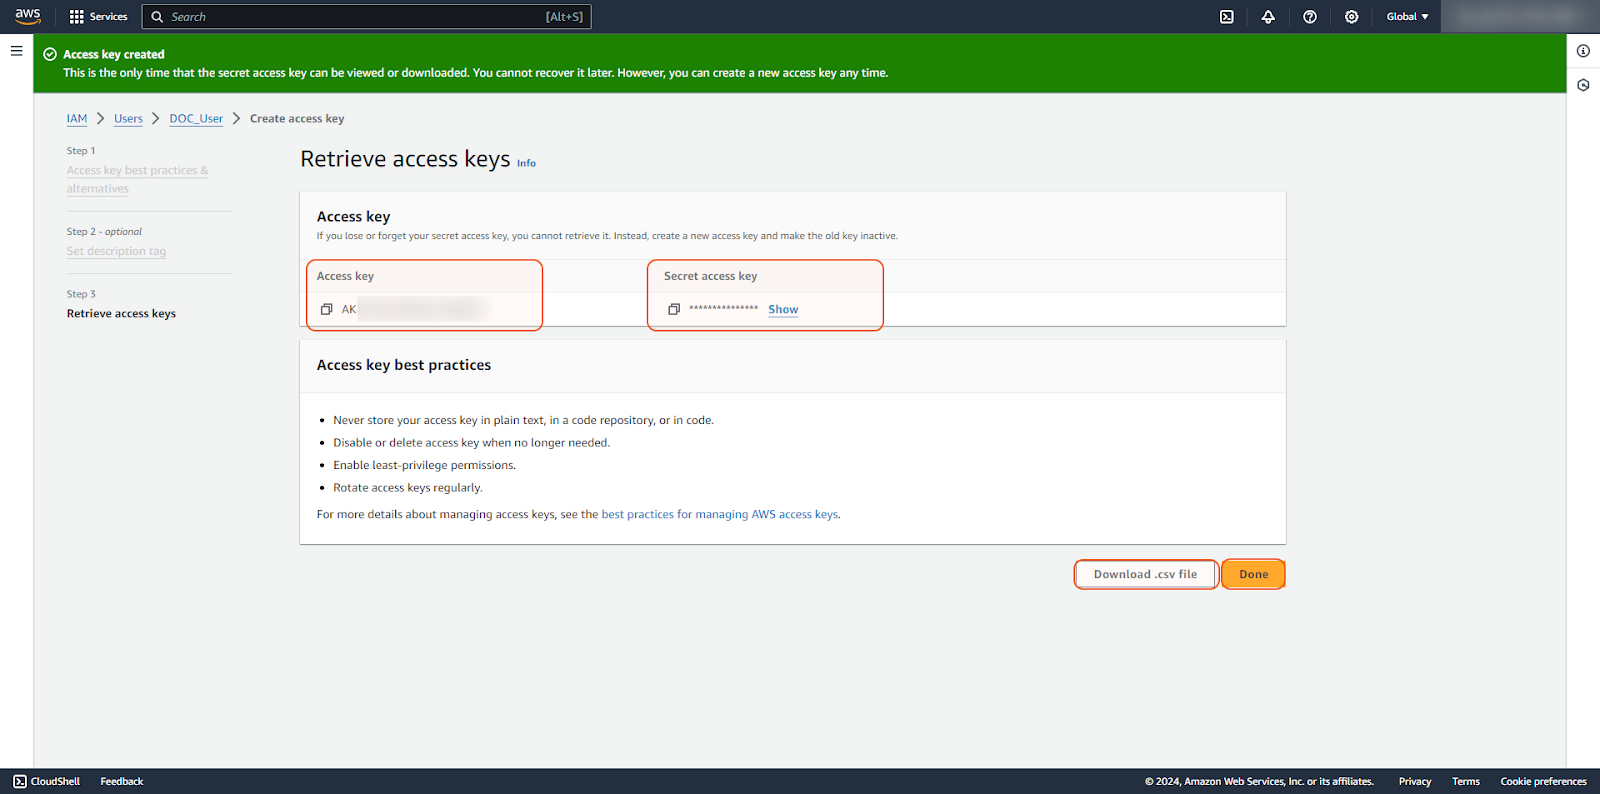1600x794 pixels.
Task: Open the notifications bell
Action: (1268, 17)
